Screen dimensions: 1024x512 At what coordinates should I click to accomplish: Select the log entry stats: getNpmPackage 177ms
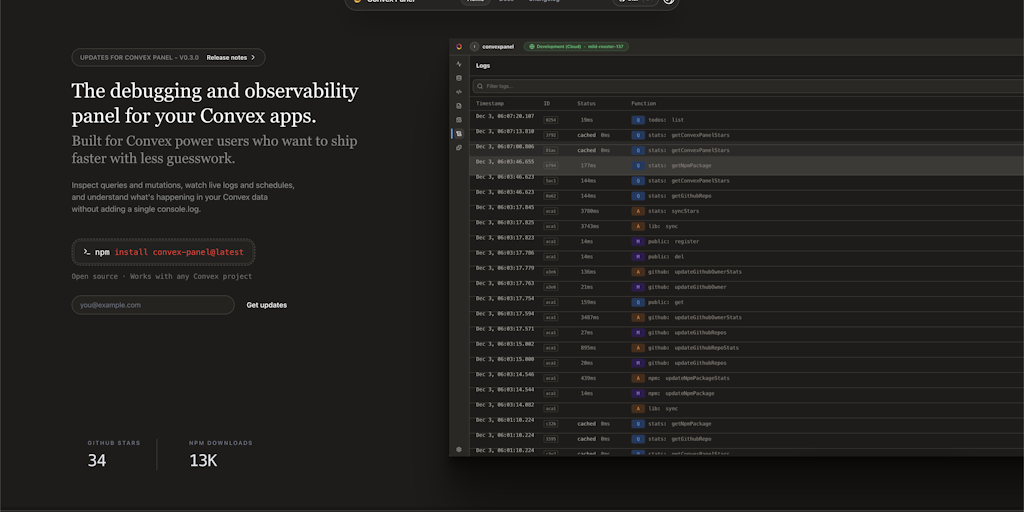pos(746,165)
